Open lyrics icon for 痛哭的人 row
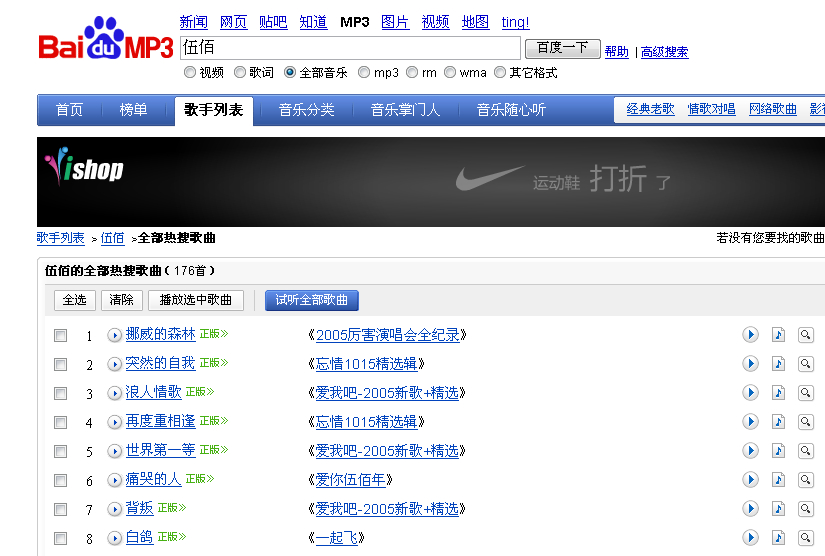The height and width of the screenshot is (556, 825). pyautogui.click(x=778, y=479)
